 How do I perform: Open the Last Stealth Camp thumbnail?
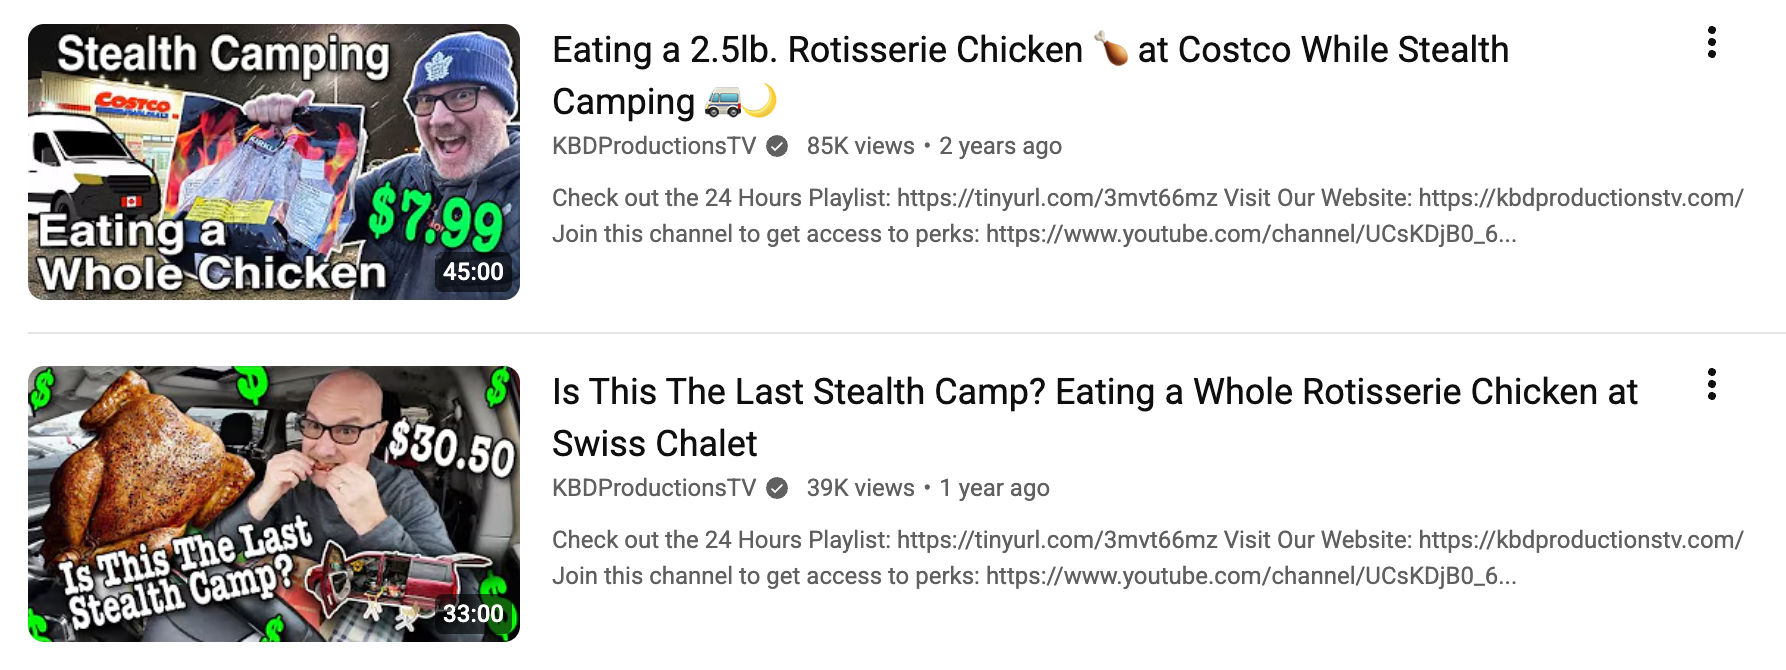[273, 503]
